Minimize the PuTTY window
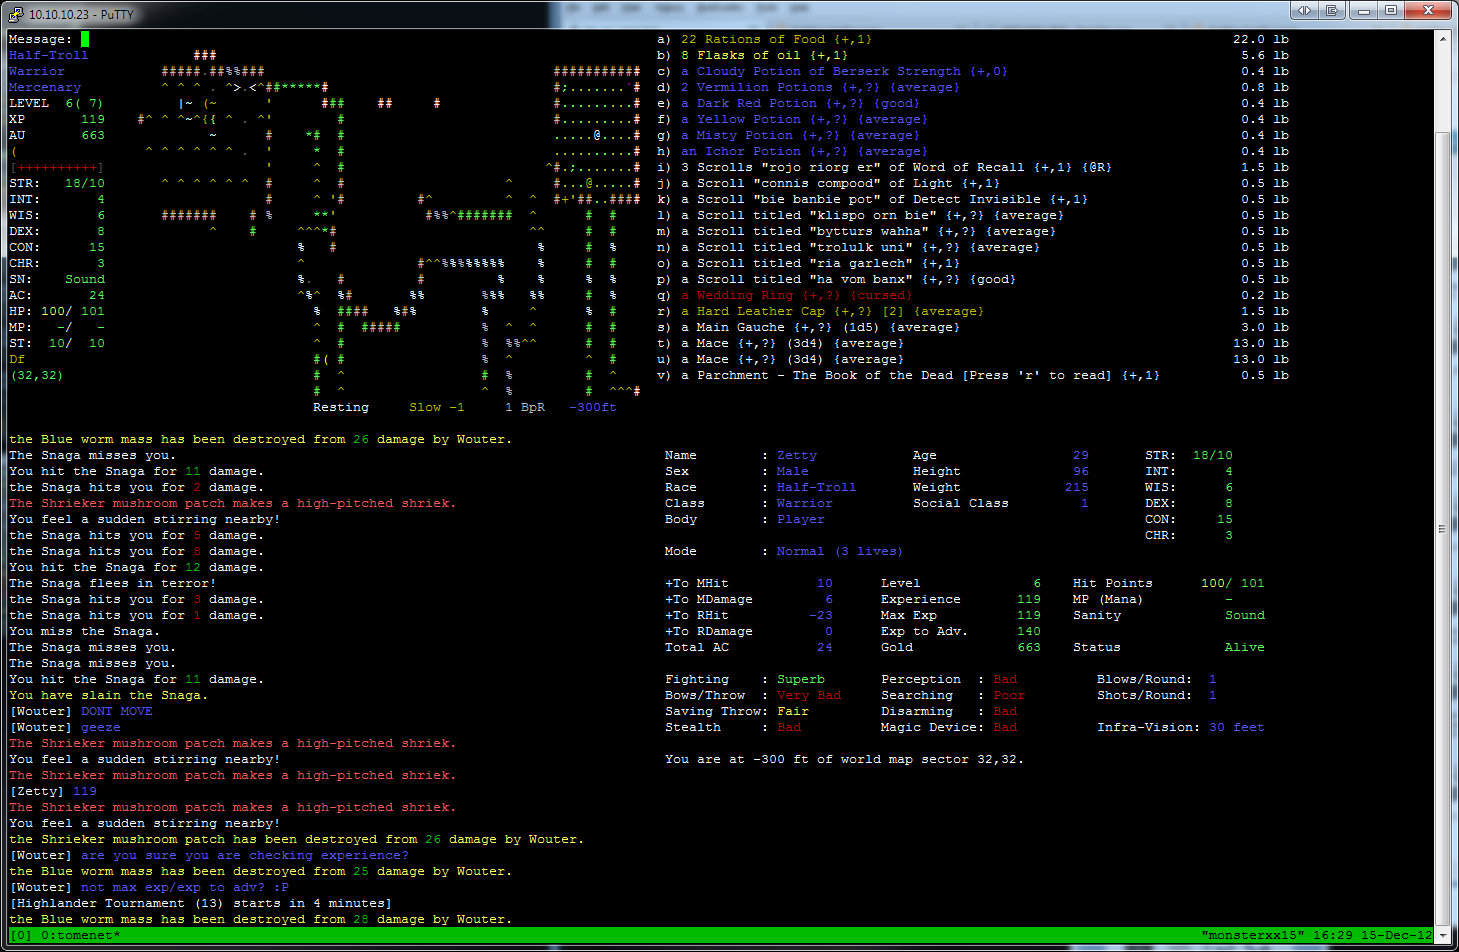Image resolution: width=1459 pixels, height=952 pixels. coord(1363,10)
